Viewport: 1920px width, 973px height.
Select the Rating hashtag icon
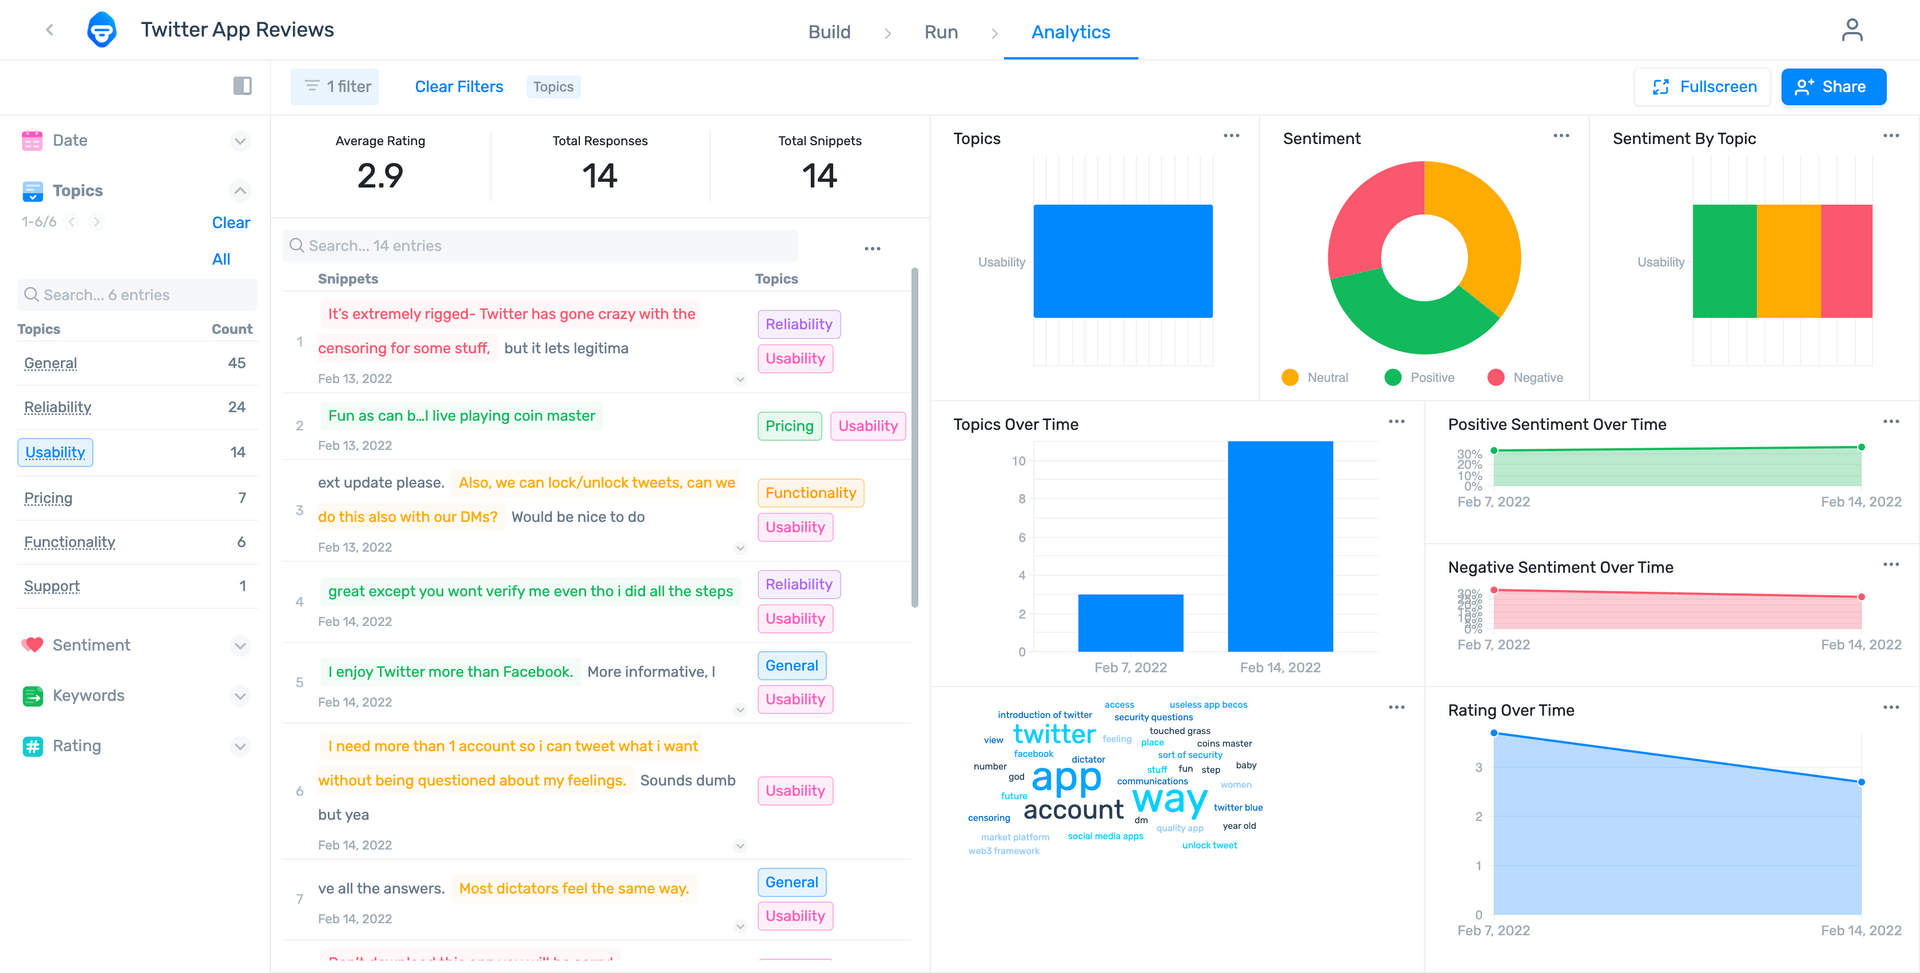[31, 746]
